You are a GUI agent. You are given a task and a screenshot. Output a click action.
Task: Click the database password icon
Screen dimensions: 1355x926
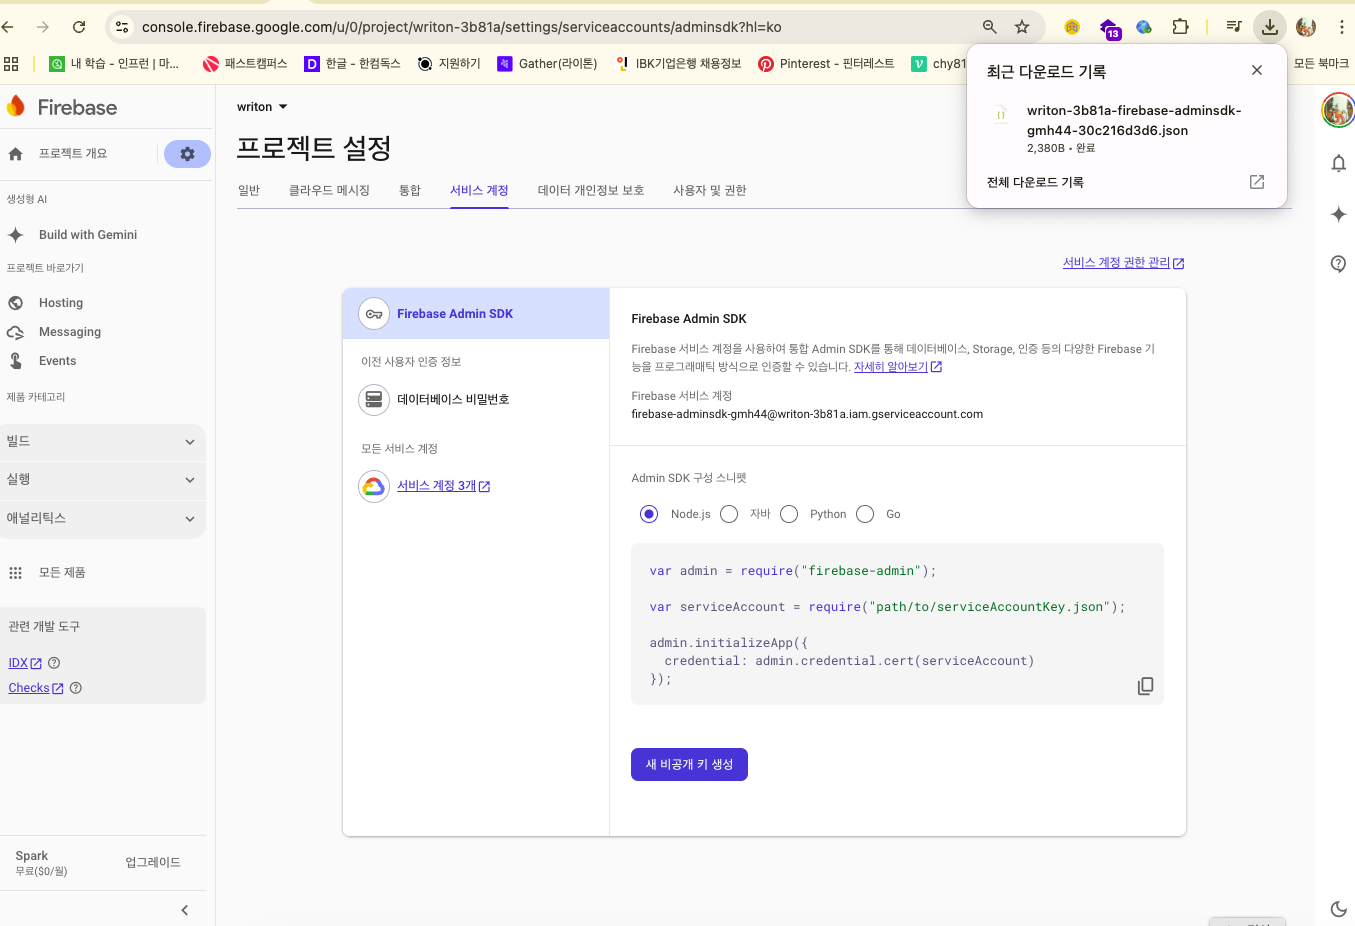coord(374,400)
